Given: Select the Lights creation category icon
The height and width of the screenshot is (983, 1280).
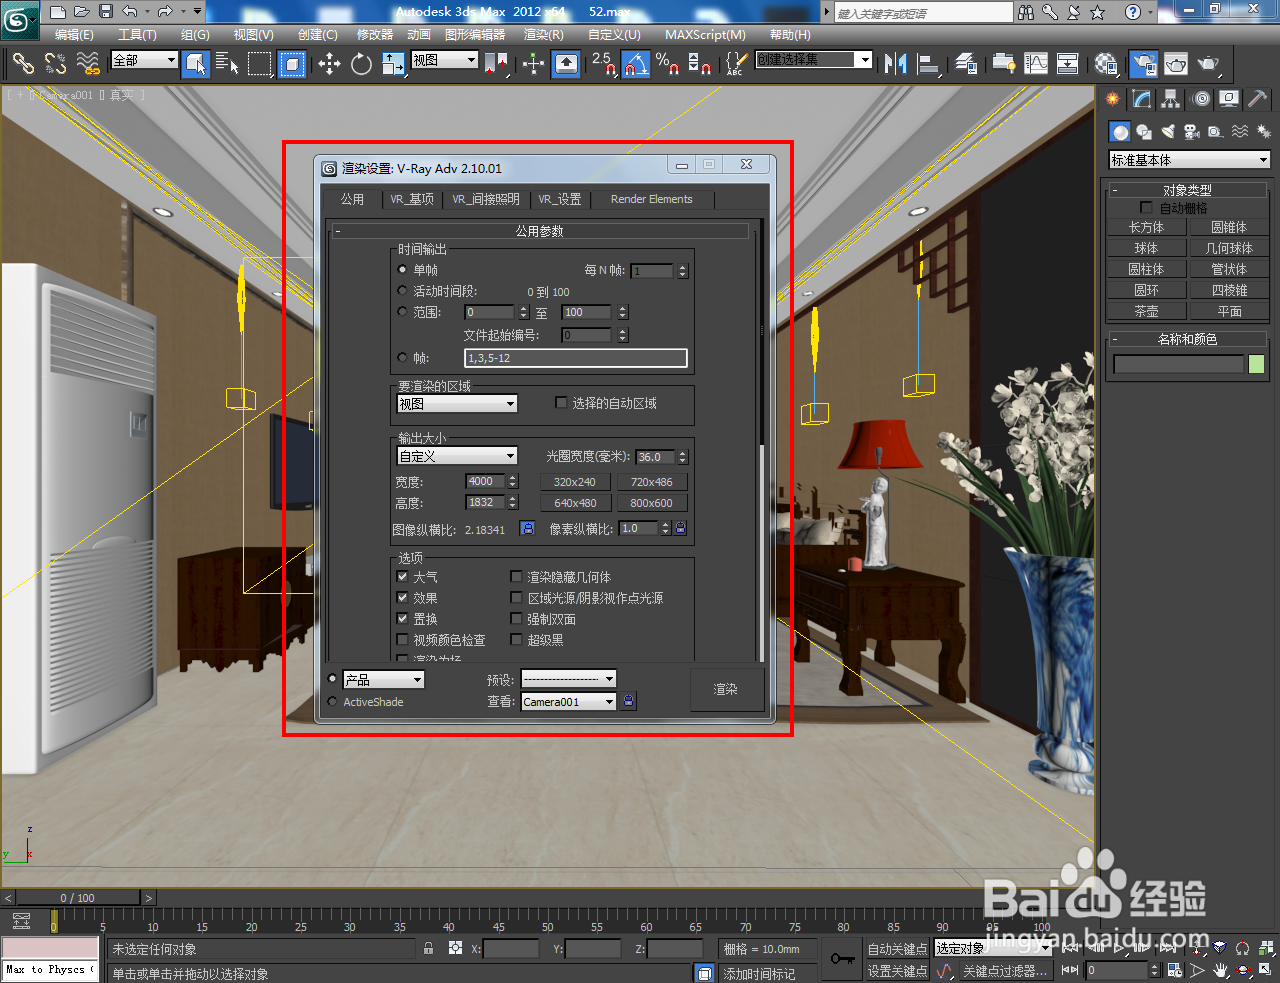Looking at the screenshot, I should [x=1167, y=132].
